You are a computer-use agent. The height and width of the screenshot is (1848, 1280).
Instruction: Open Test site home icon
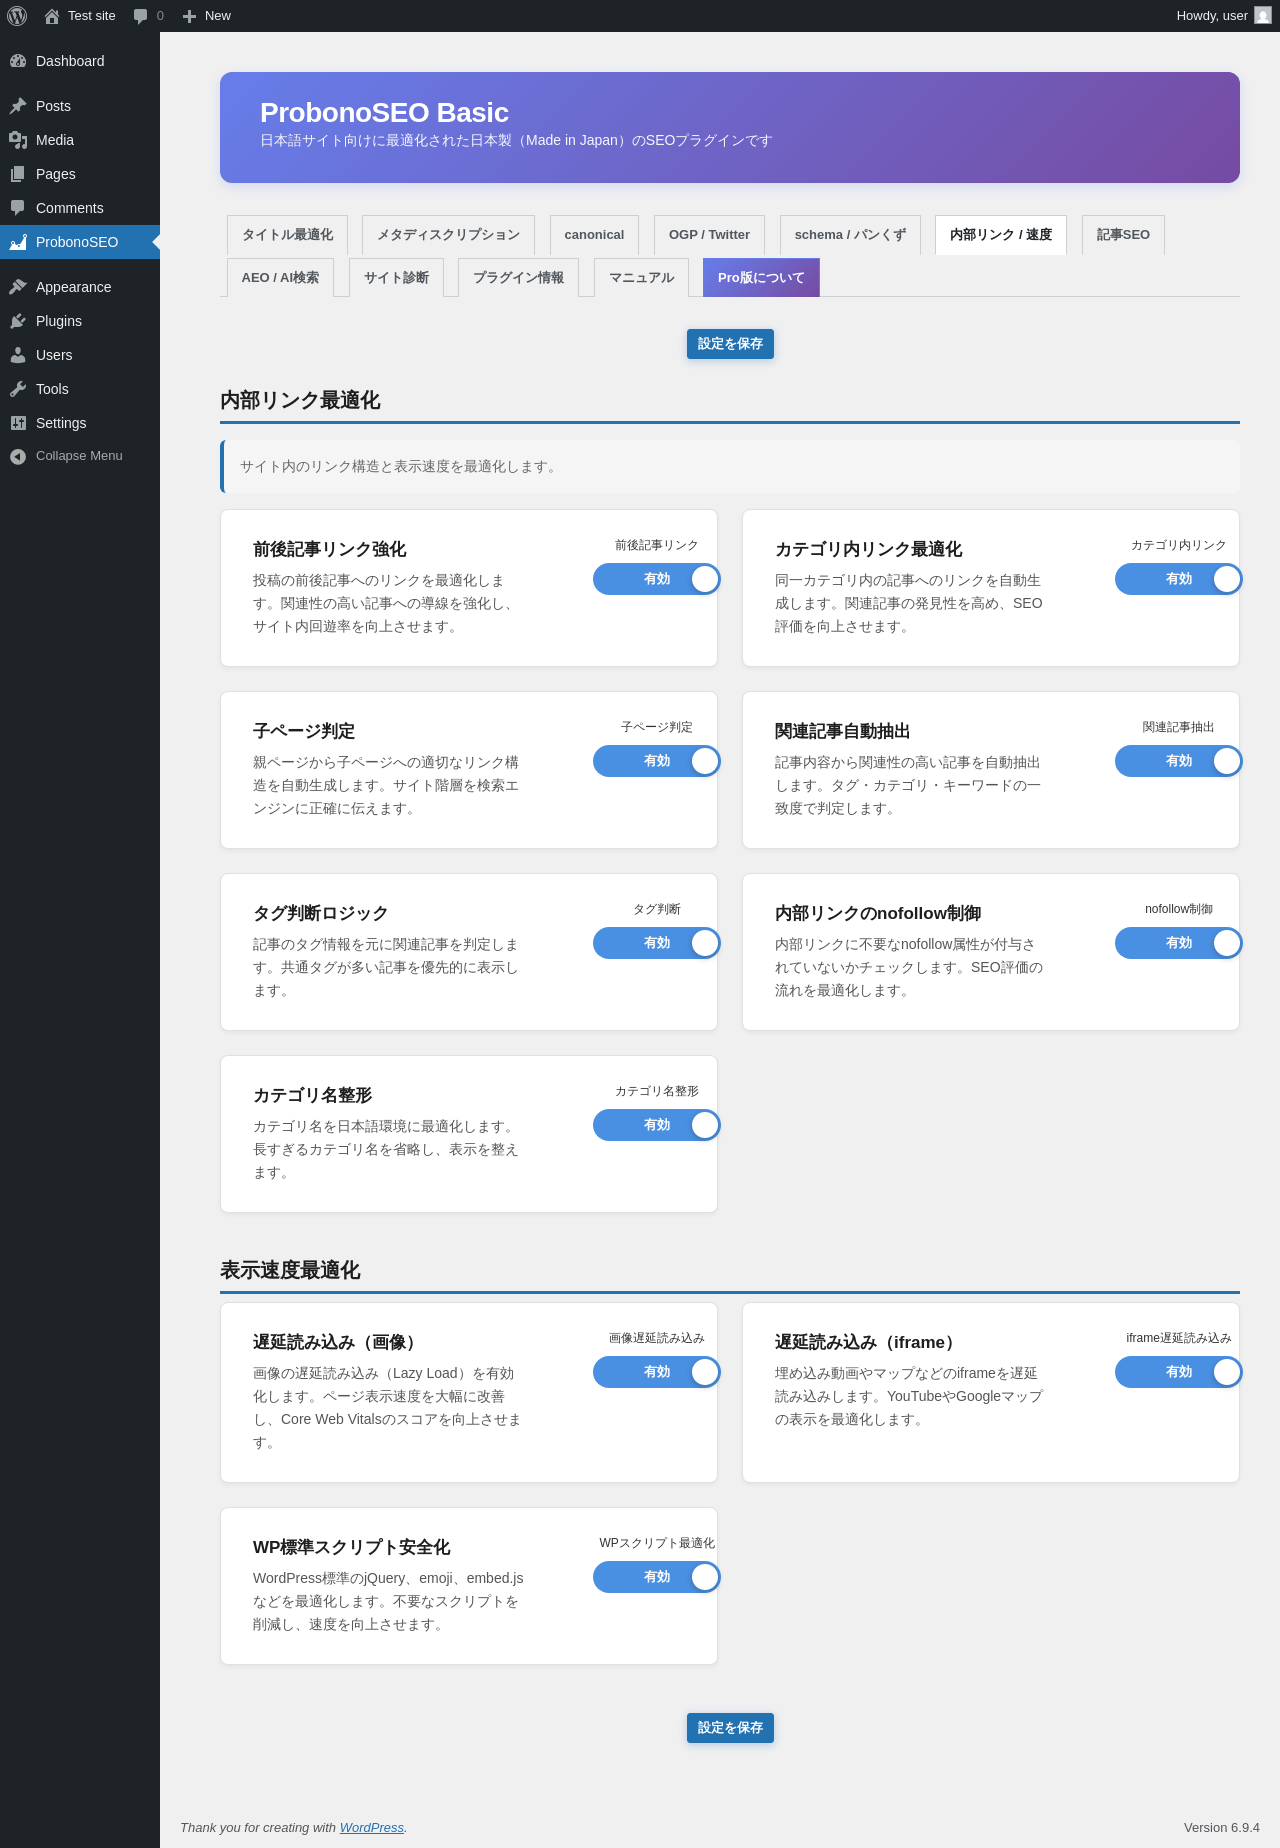point(52,16)
